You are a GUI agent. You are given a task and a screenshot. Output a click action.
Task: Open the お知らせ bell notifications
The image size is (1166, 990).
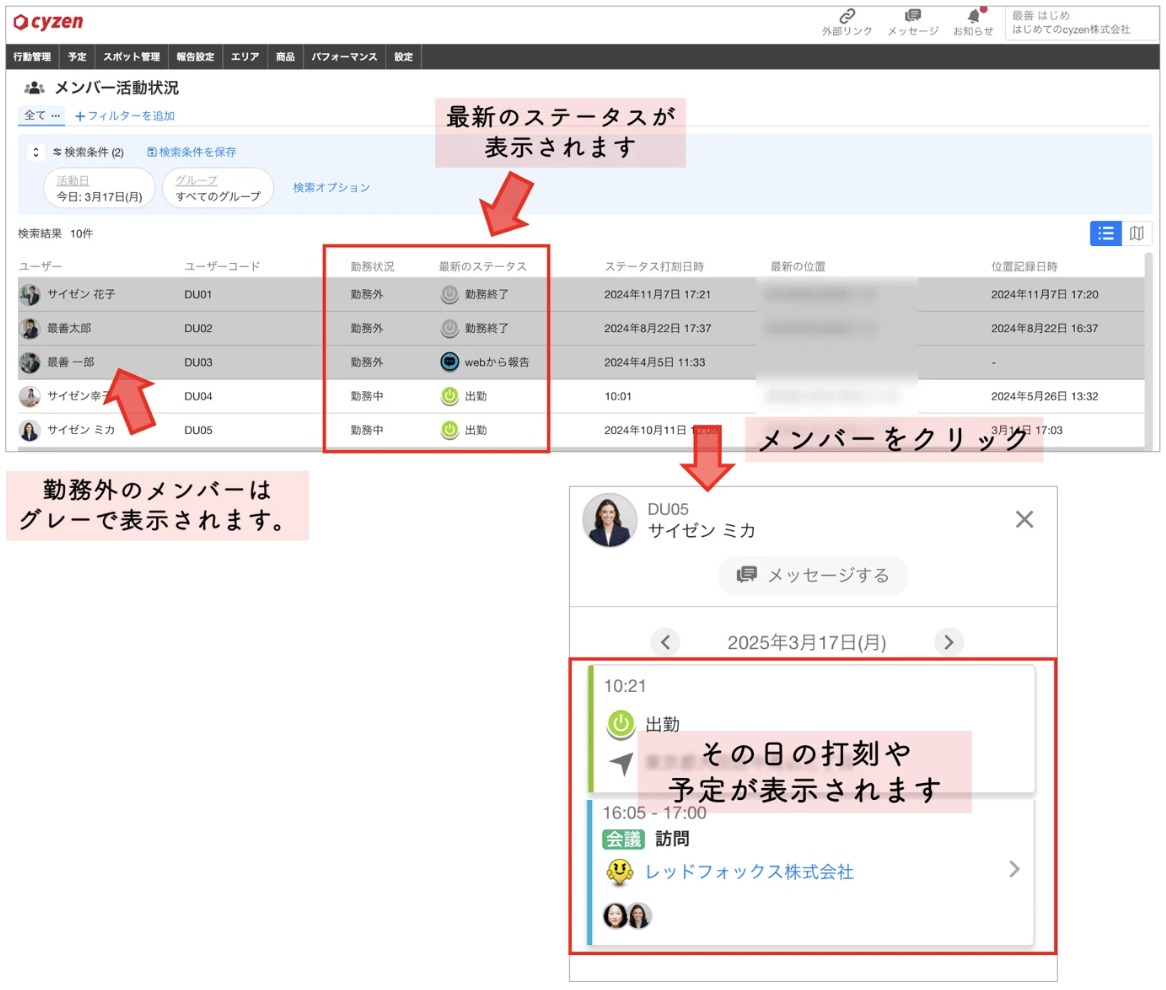pos(973,23)
